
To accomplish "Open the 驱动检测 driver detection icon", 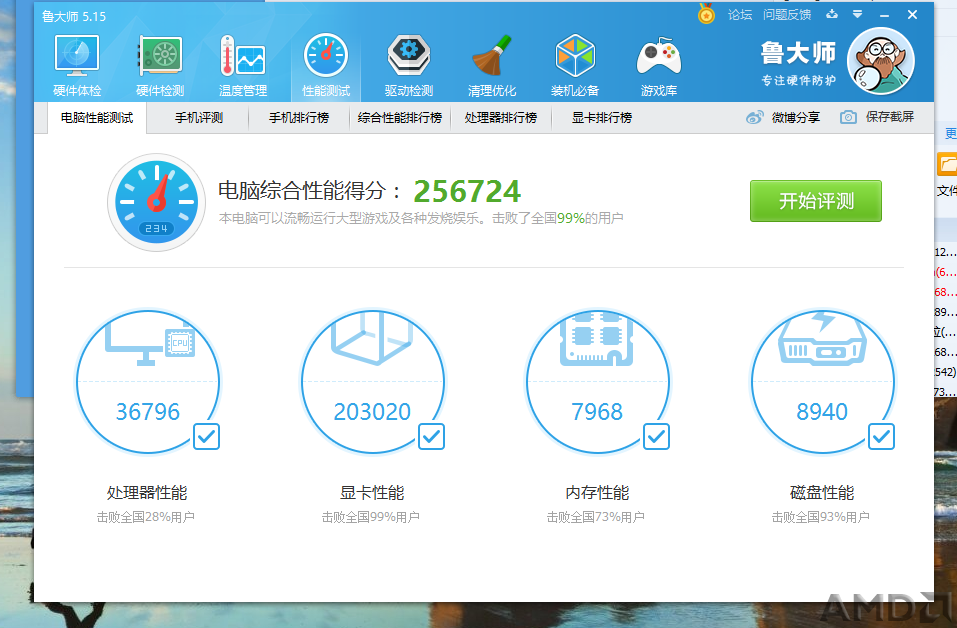I will [x=409, y=56].
